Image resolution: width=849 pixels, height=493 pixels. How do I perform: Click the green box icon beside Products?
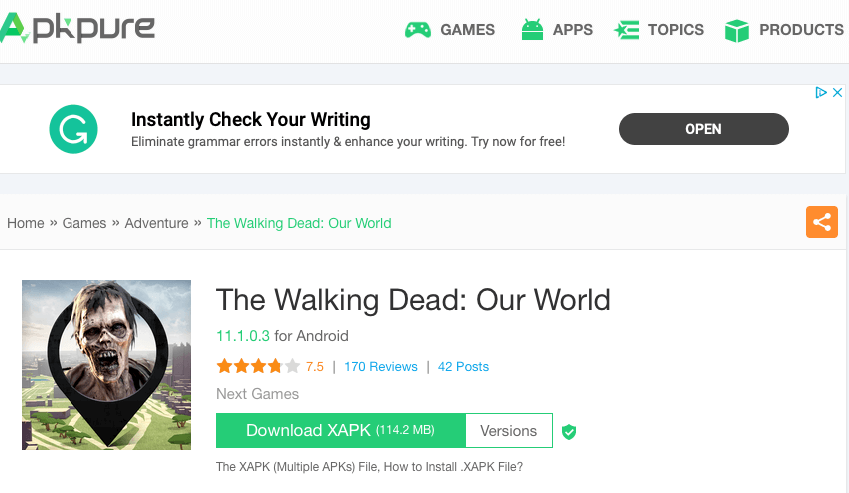[737, 30]
